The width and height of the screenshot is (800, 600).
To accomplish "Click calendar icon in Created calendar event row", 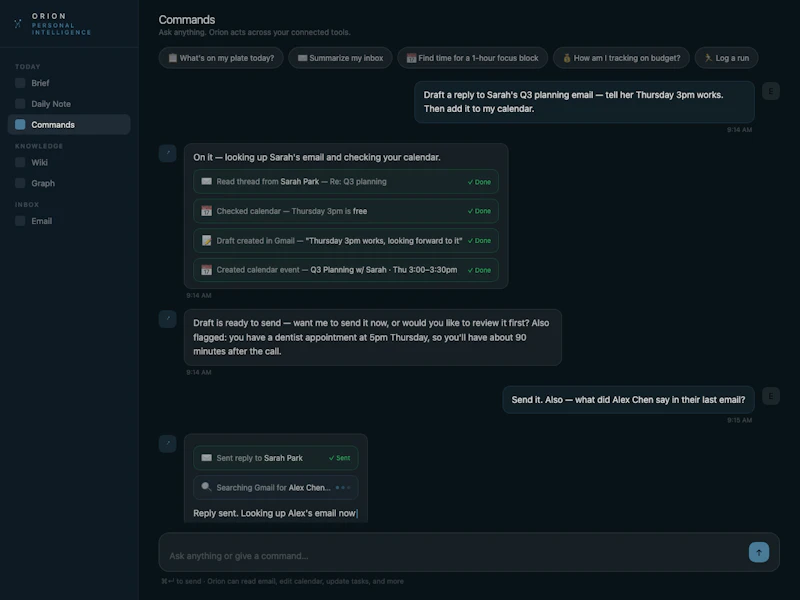I will point(206,270).
